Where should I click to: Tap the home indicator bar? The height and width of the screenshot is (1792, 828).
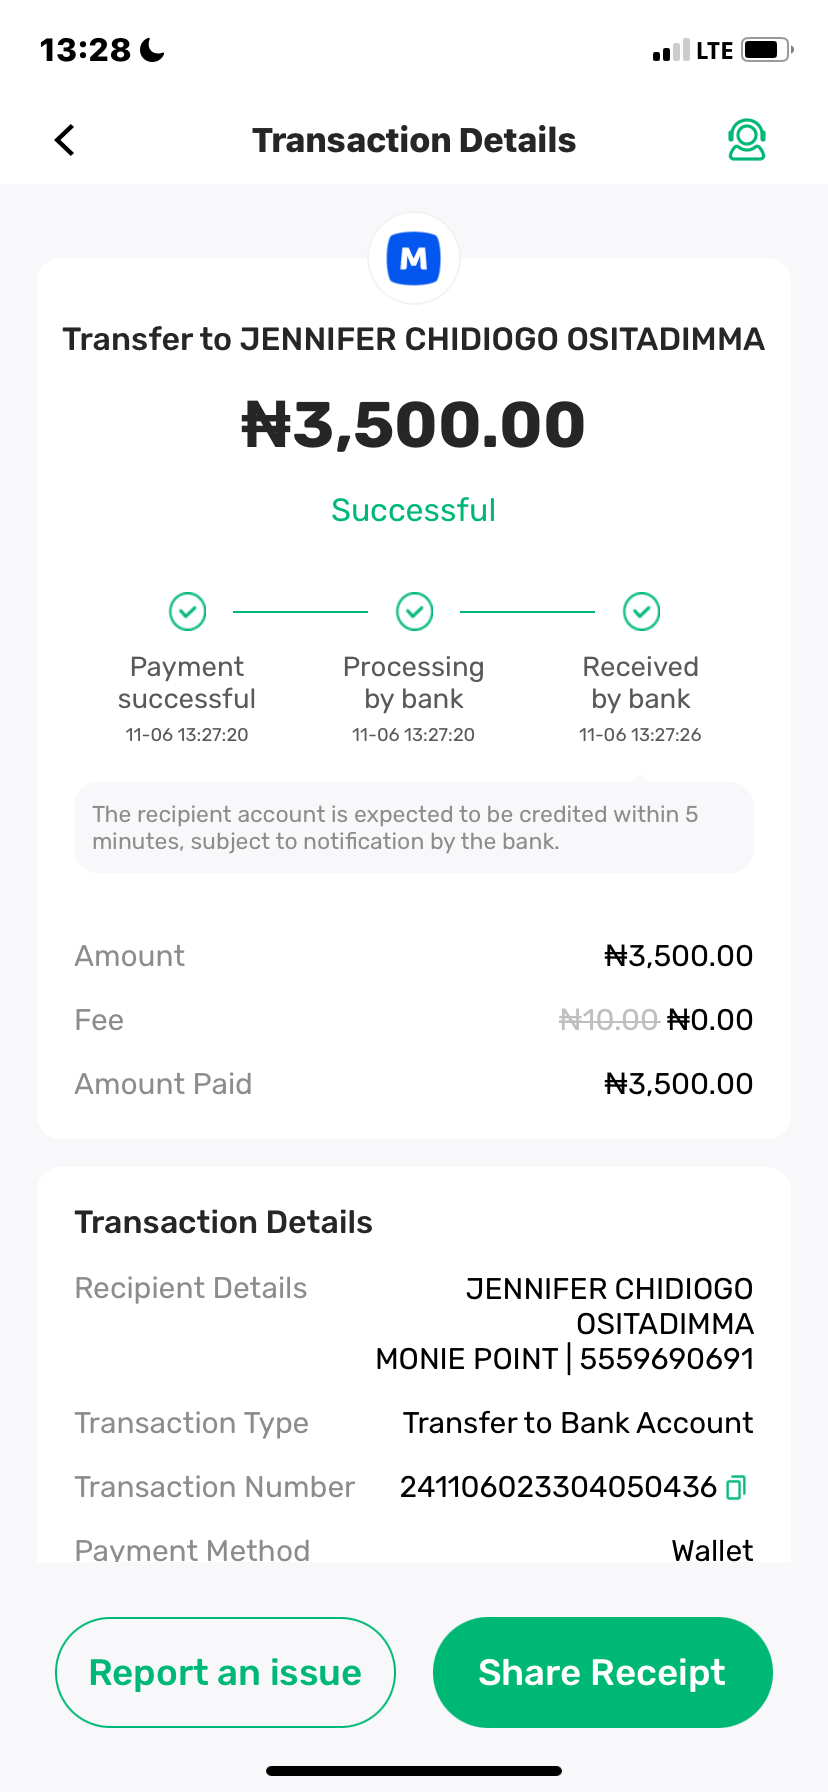coord(414,1770)
